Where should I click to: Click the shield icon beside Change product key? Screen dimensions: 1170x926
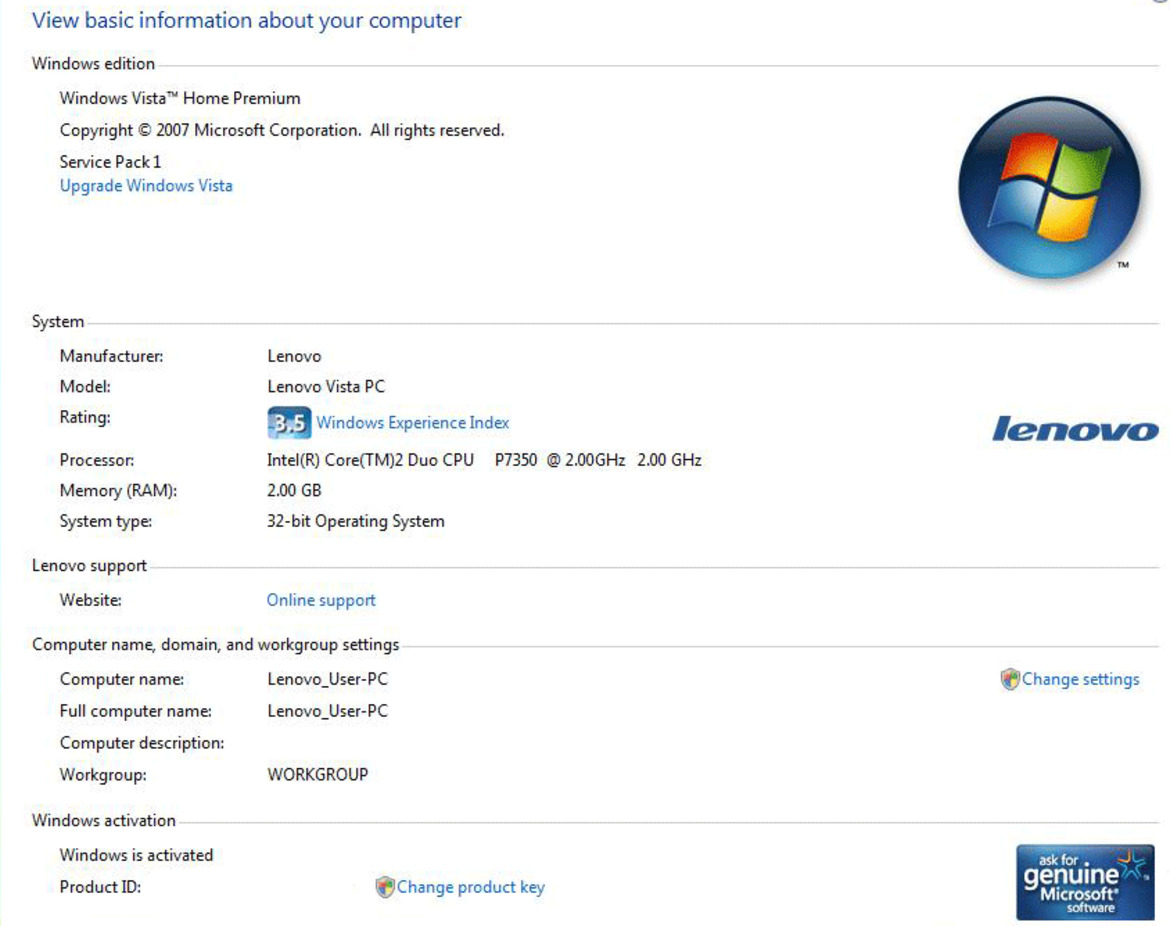point(384,886)
